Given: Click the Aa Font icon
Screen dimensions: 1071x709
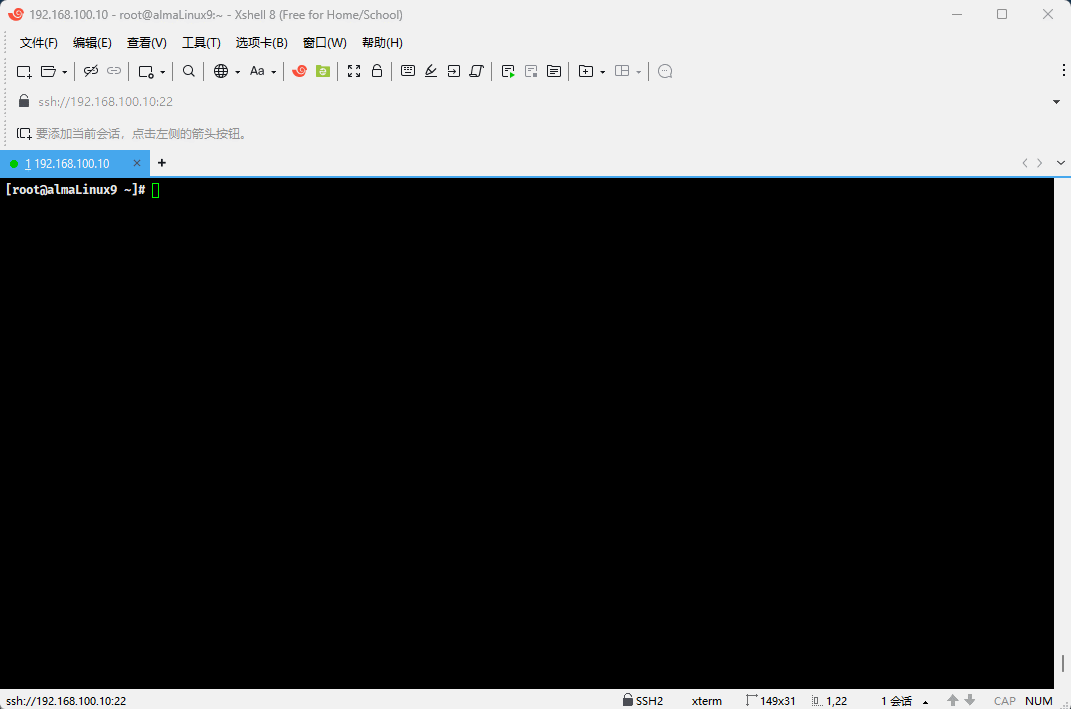Looking at the screenshot, I should (x=257, y=71).
